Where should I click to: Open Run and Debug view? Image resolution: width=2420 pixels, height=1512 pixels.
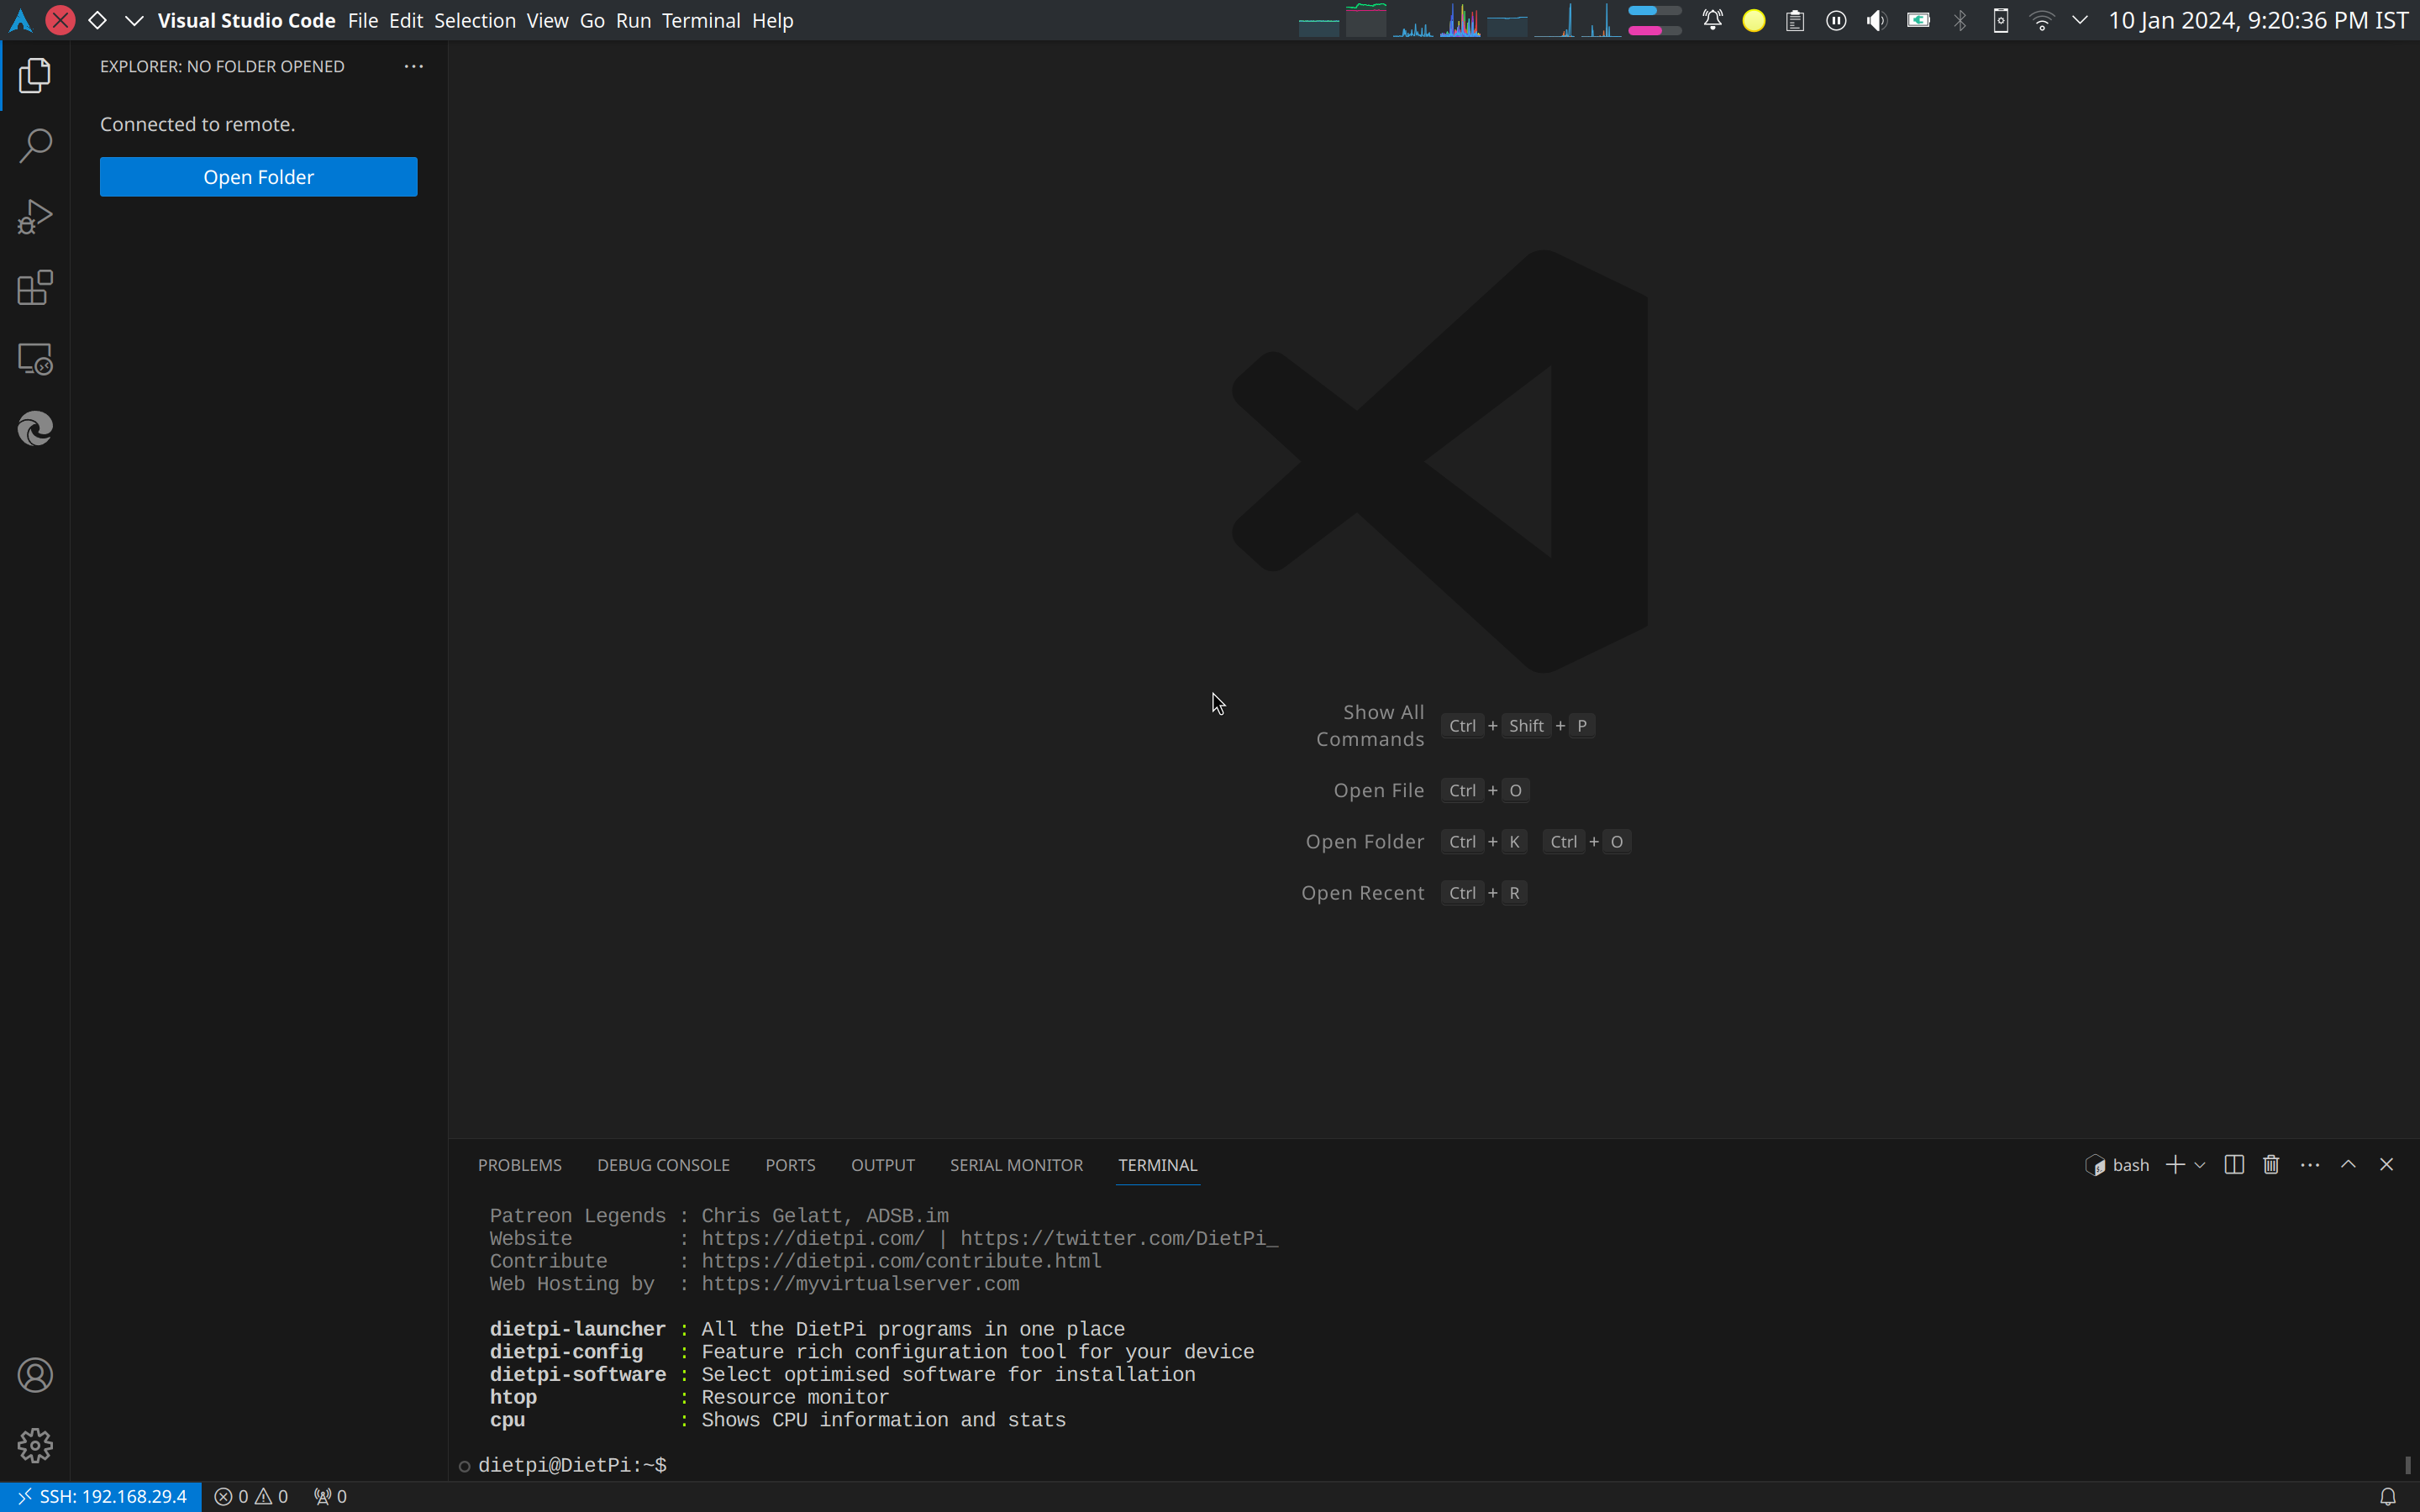click(35, 217)
